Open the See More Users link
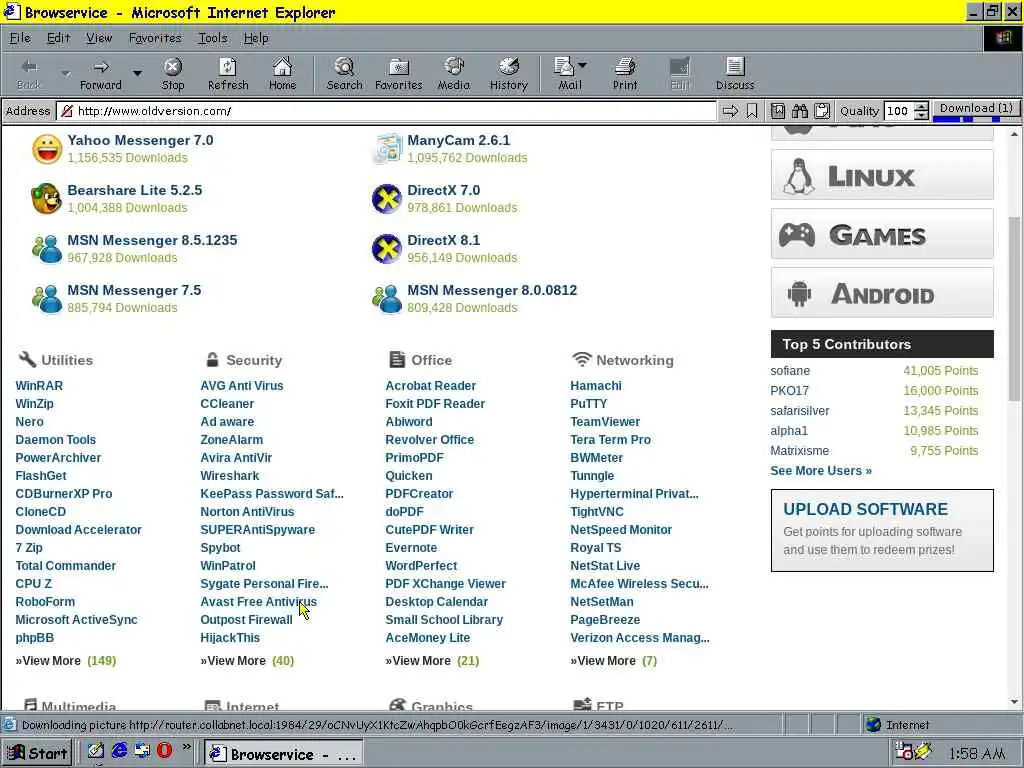1024x768 pixels. pos(821,471)
